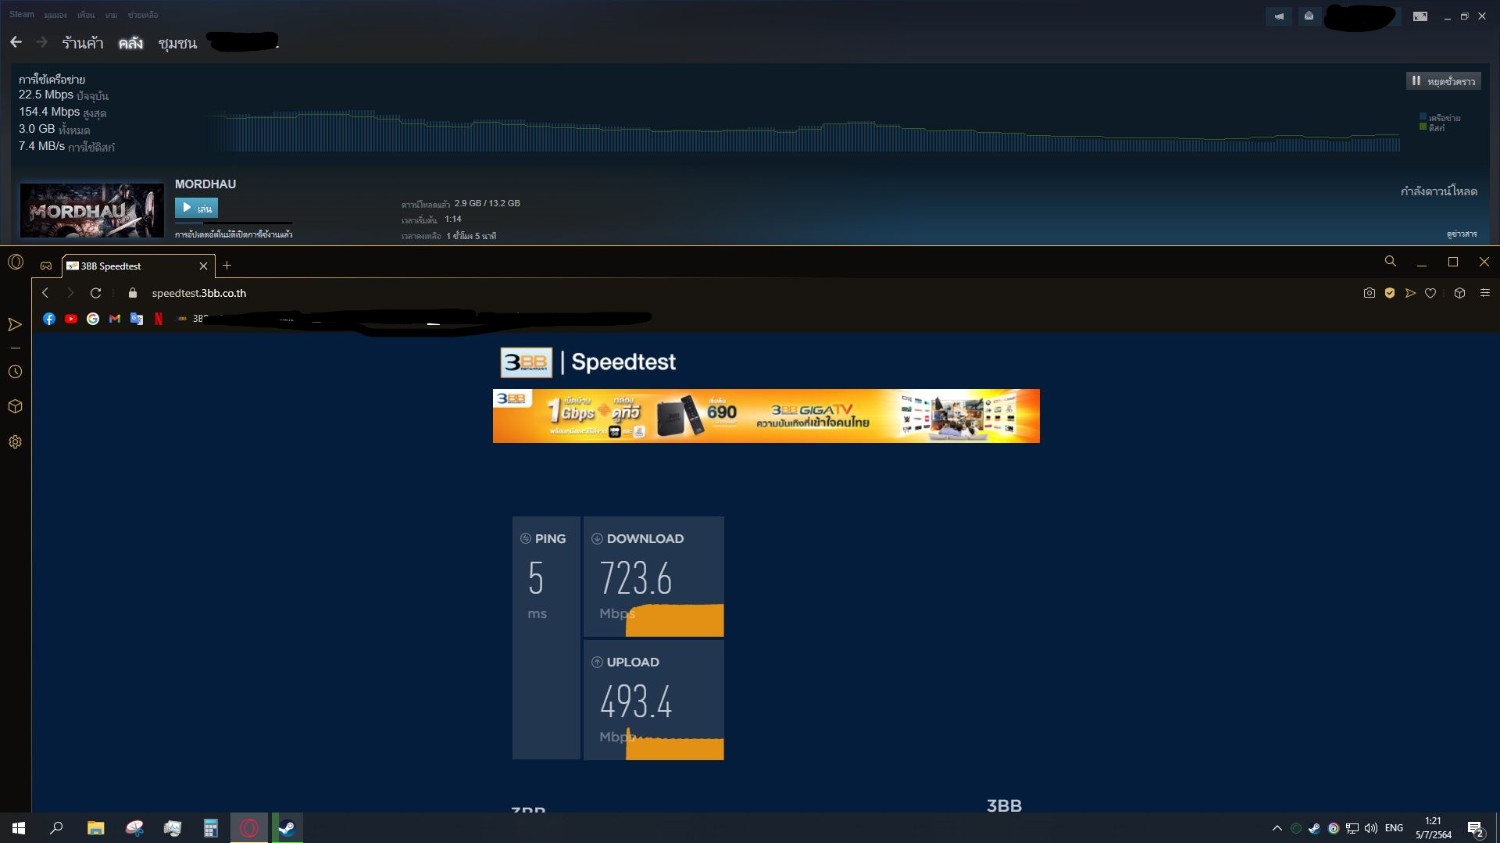Click the PING result panel
1500x843 pixels.
tap(546, 638)
